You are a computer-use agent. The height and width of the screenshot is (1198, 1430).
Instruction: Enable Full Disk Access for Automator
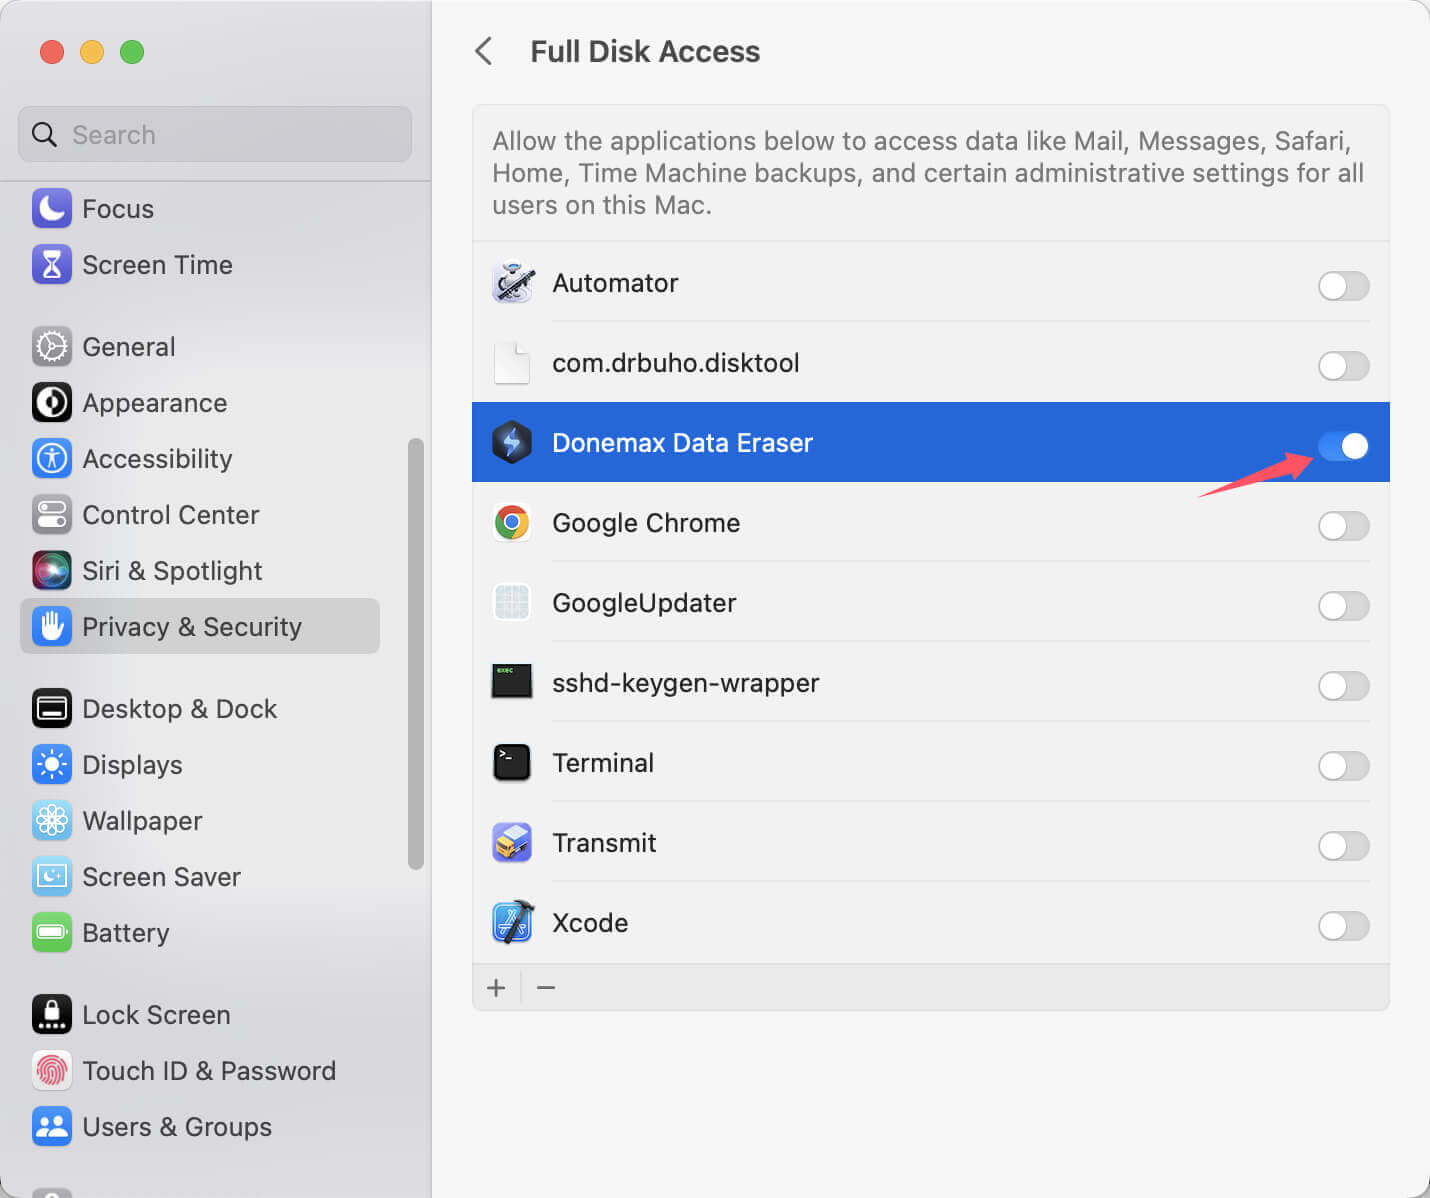pos(1343,286)
